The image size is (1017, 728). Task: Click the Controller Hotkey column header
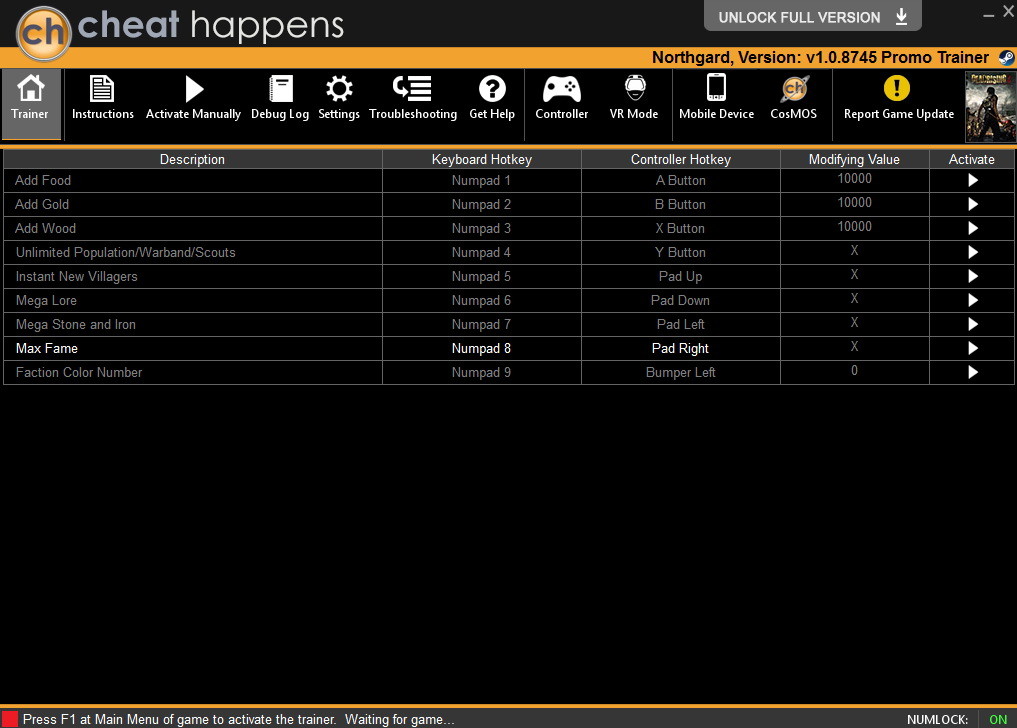click(x=680, y=160)
